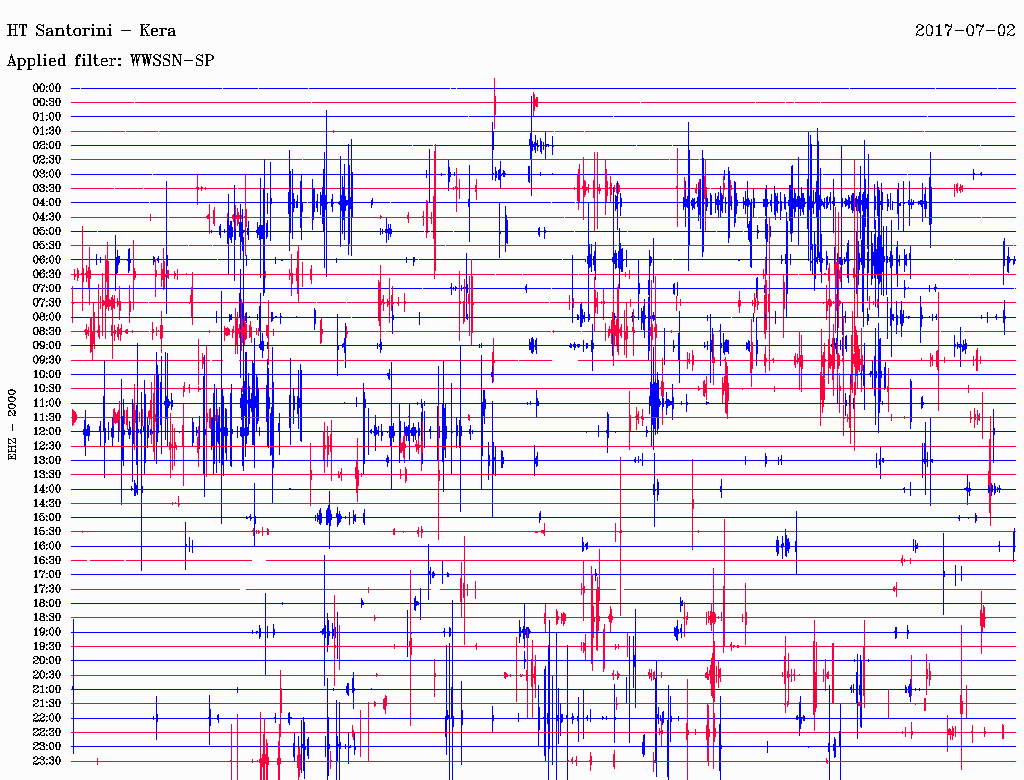Select the 23:00 time label
Image resolution: width=1024 pixels, height=780 pixels.
click(x=47, y=746)
